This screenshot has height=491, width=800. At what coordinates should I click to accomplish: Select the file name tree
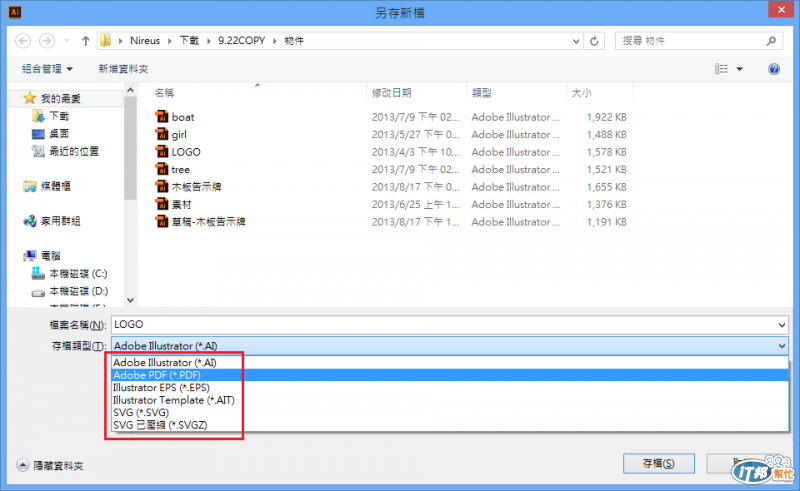click(181, 169)
